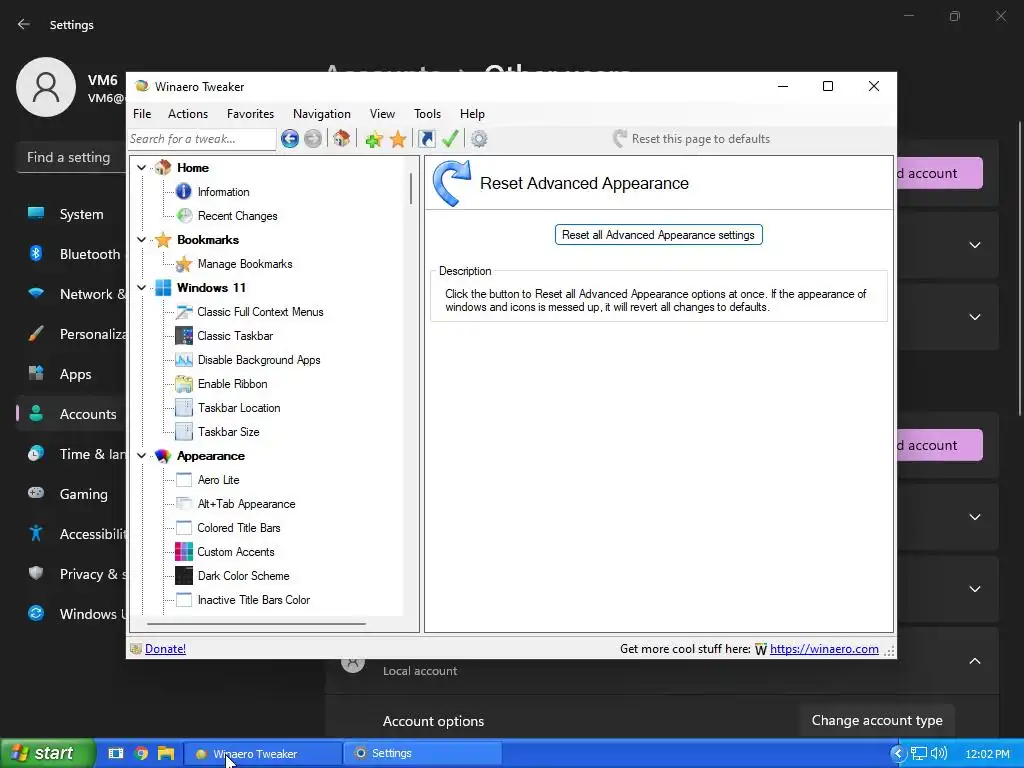Select Taskbar Size in the tree
1024x768 pixels.
[229, 432]
